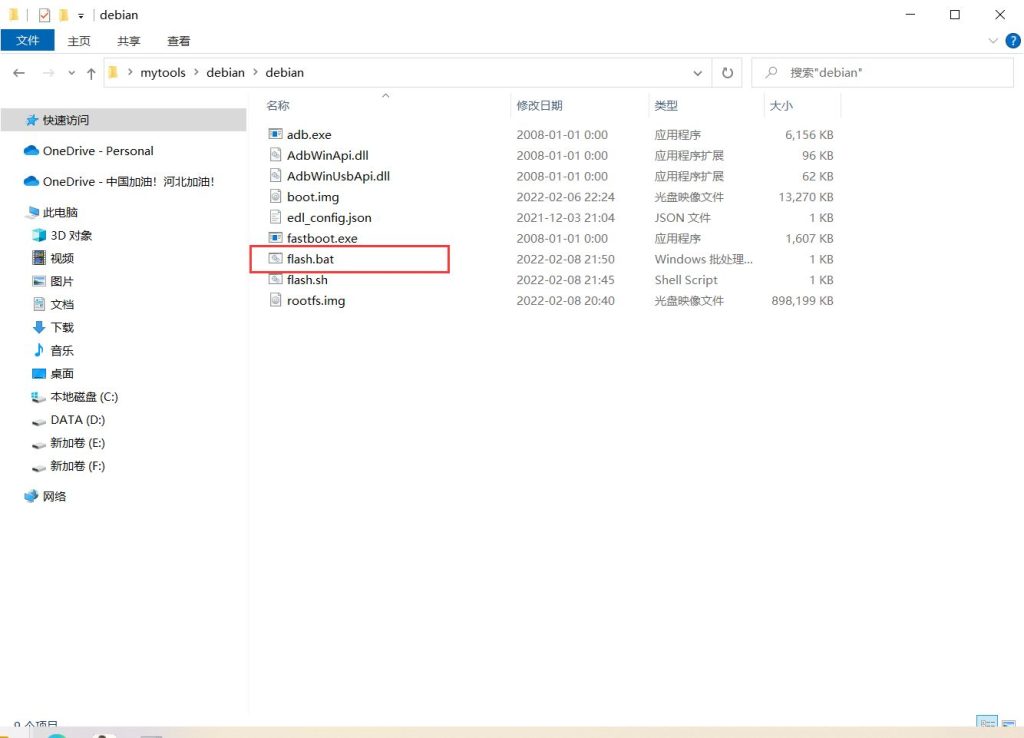Refresh the current folder view

[x=727, y=72]
